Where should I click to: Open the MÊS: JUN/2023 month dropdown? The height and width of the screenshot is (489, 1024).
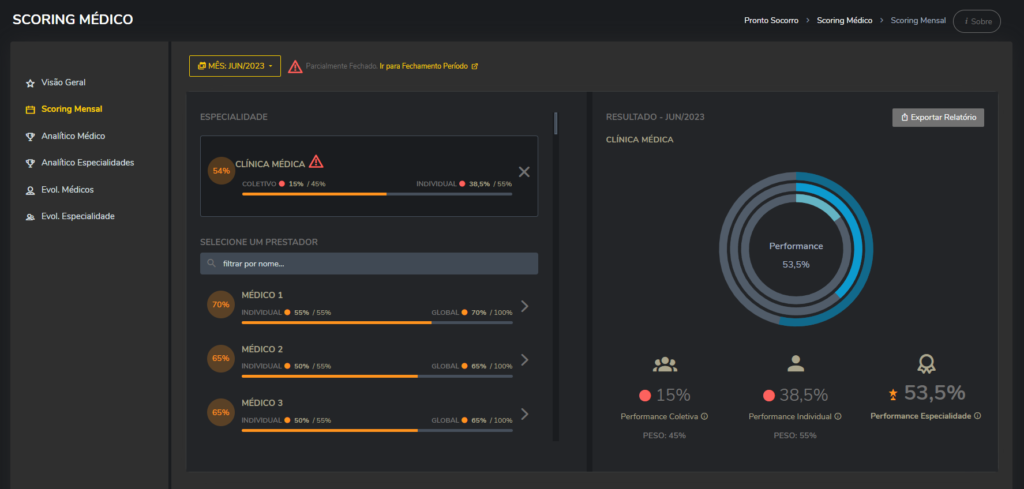[235, 66]
